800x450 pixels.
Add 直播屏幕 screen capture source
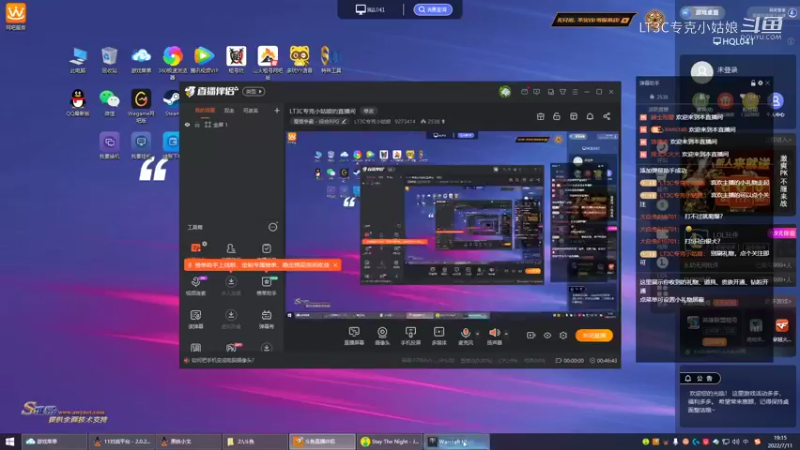pos(354,336)
